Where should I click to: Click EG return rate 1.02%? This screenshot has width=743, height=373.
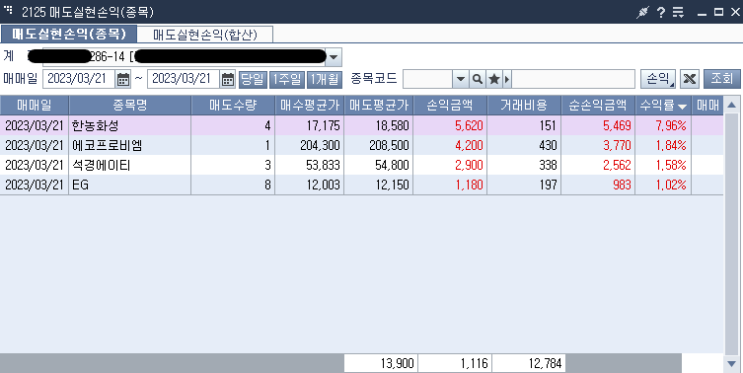(x=671, y=185)
